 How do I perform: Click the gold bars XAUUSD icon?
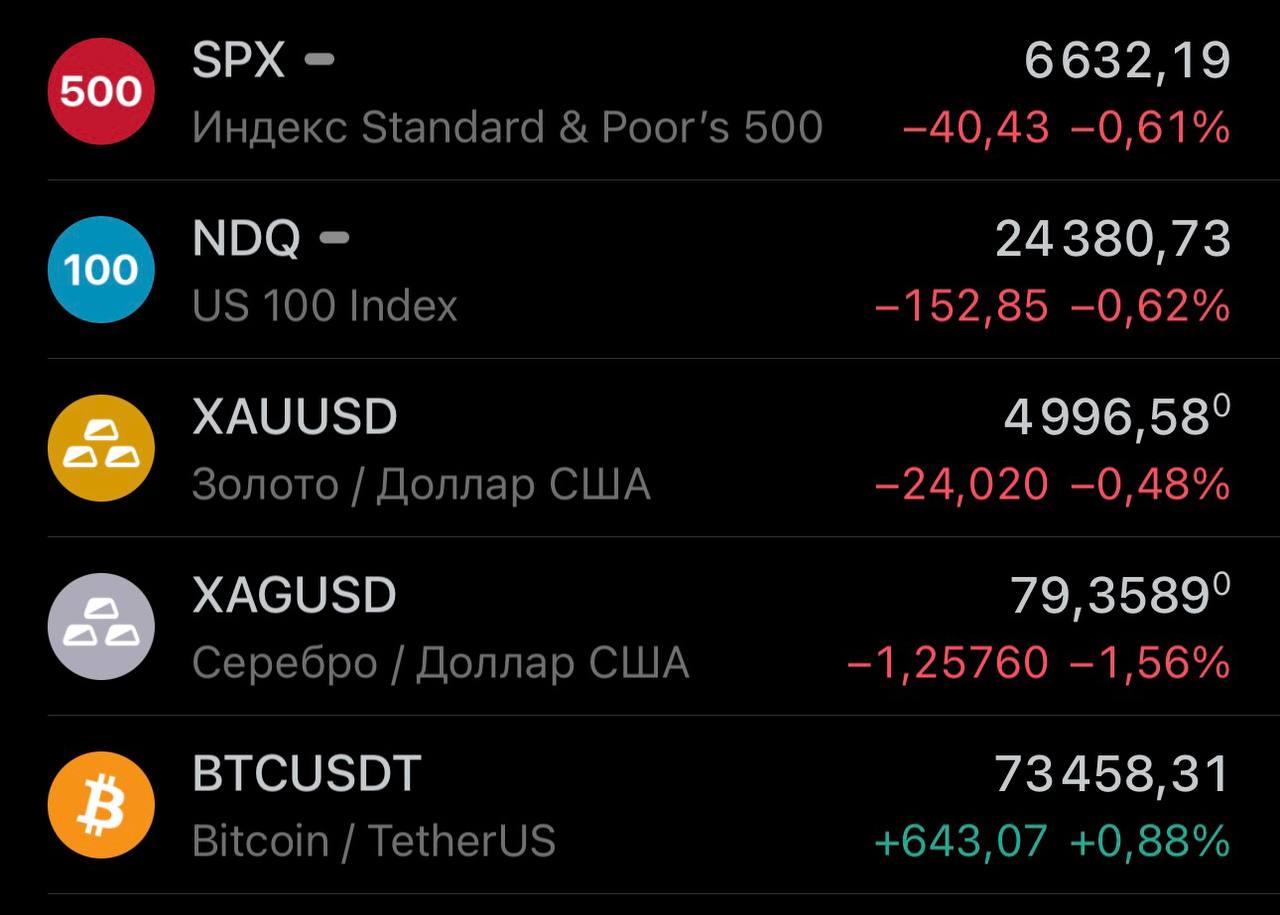pos(101,448)
